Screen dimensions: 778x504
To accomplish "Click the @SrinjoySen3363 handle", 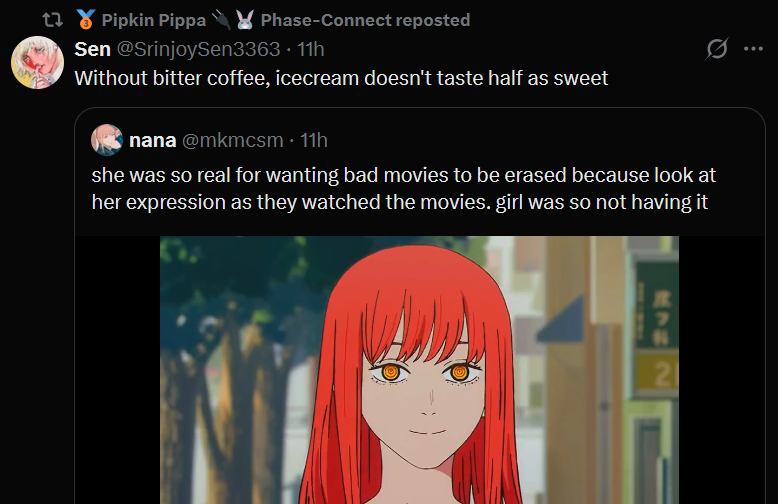I will [x=198, y=49].
